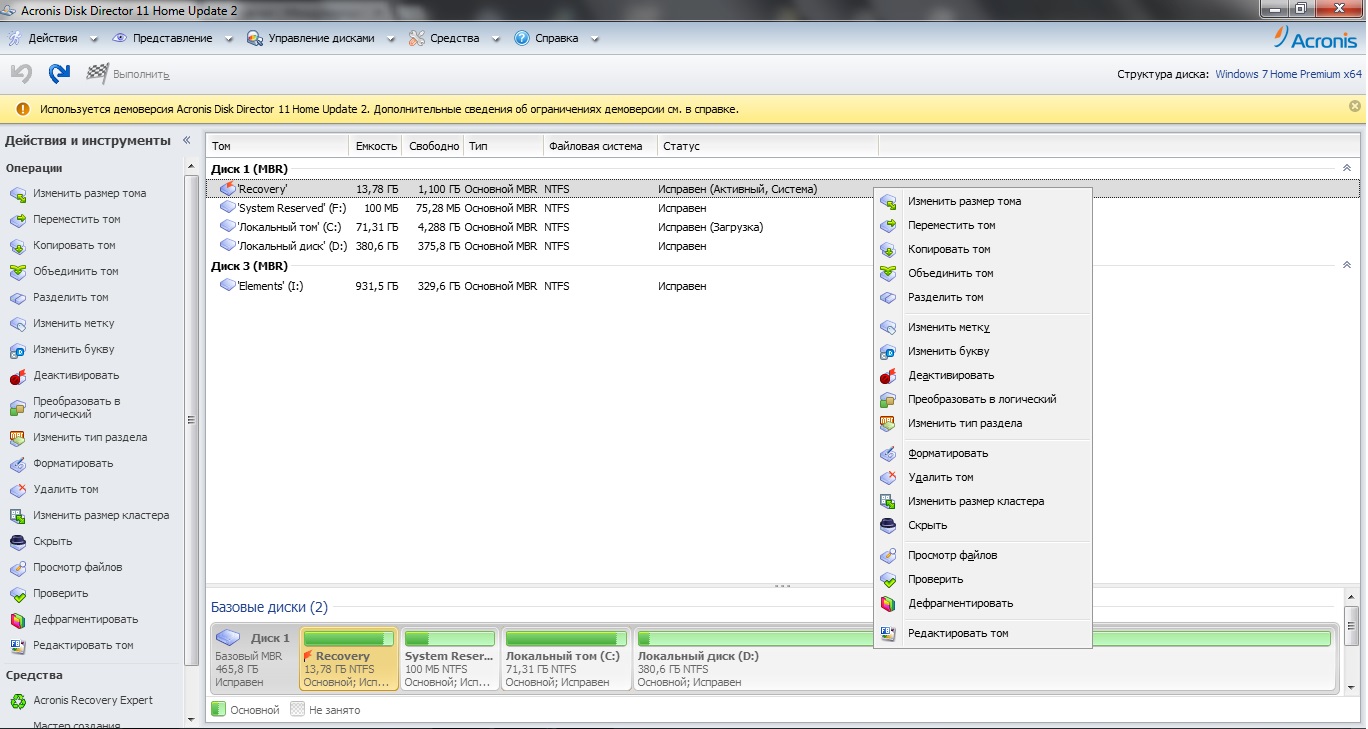This screenshot has height=729, width=1368.
Task: Open Acronis Recovery Expert in sidebar
Action: pyautogui.click(x=92, y=700)
